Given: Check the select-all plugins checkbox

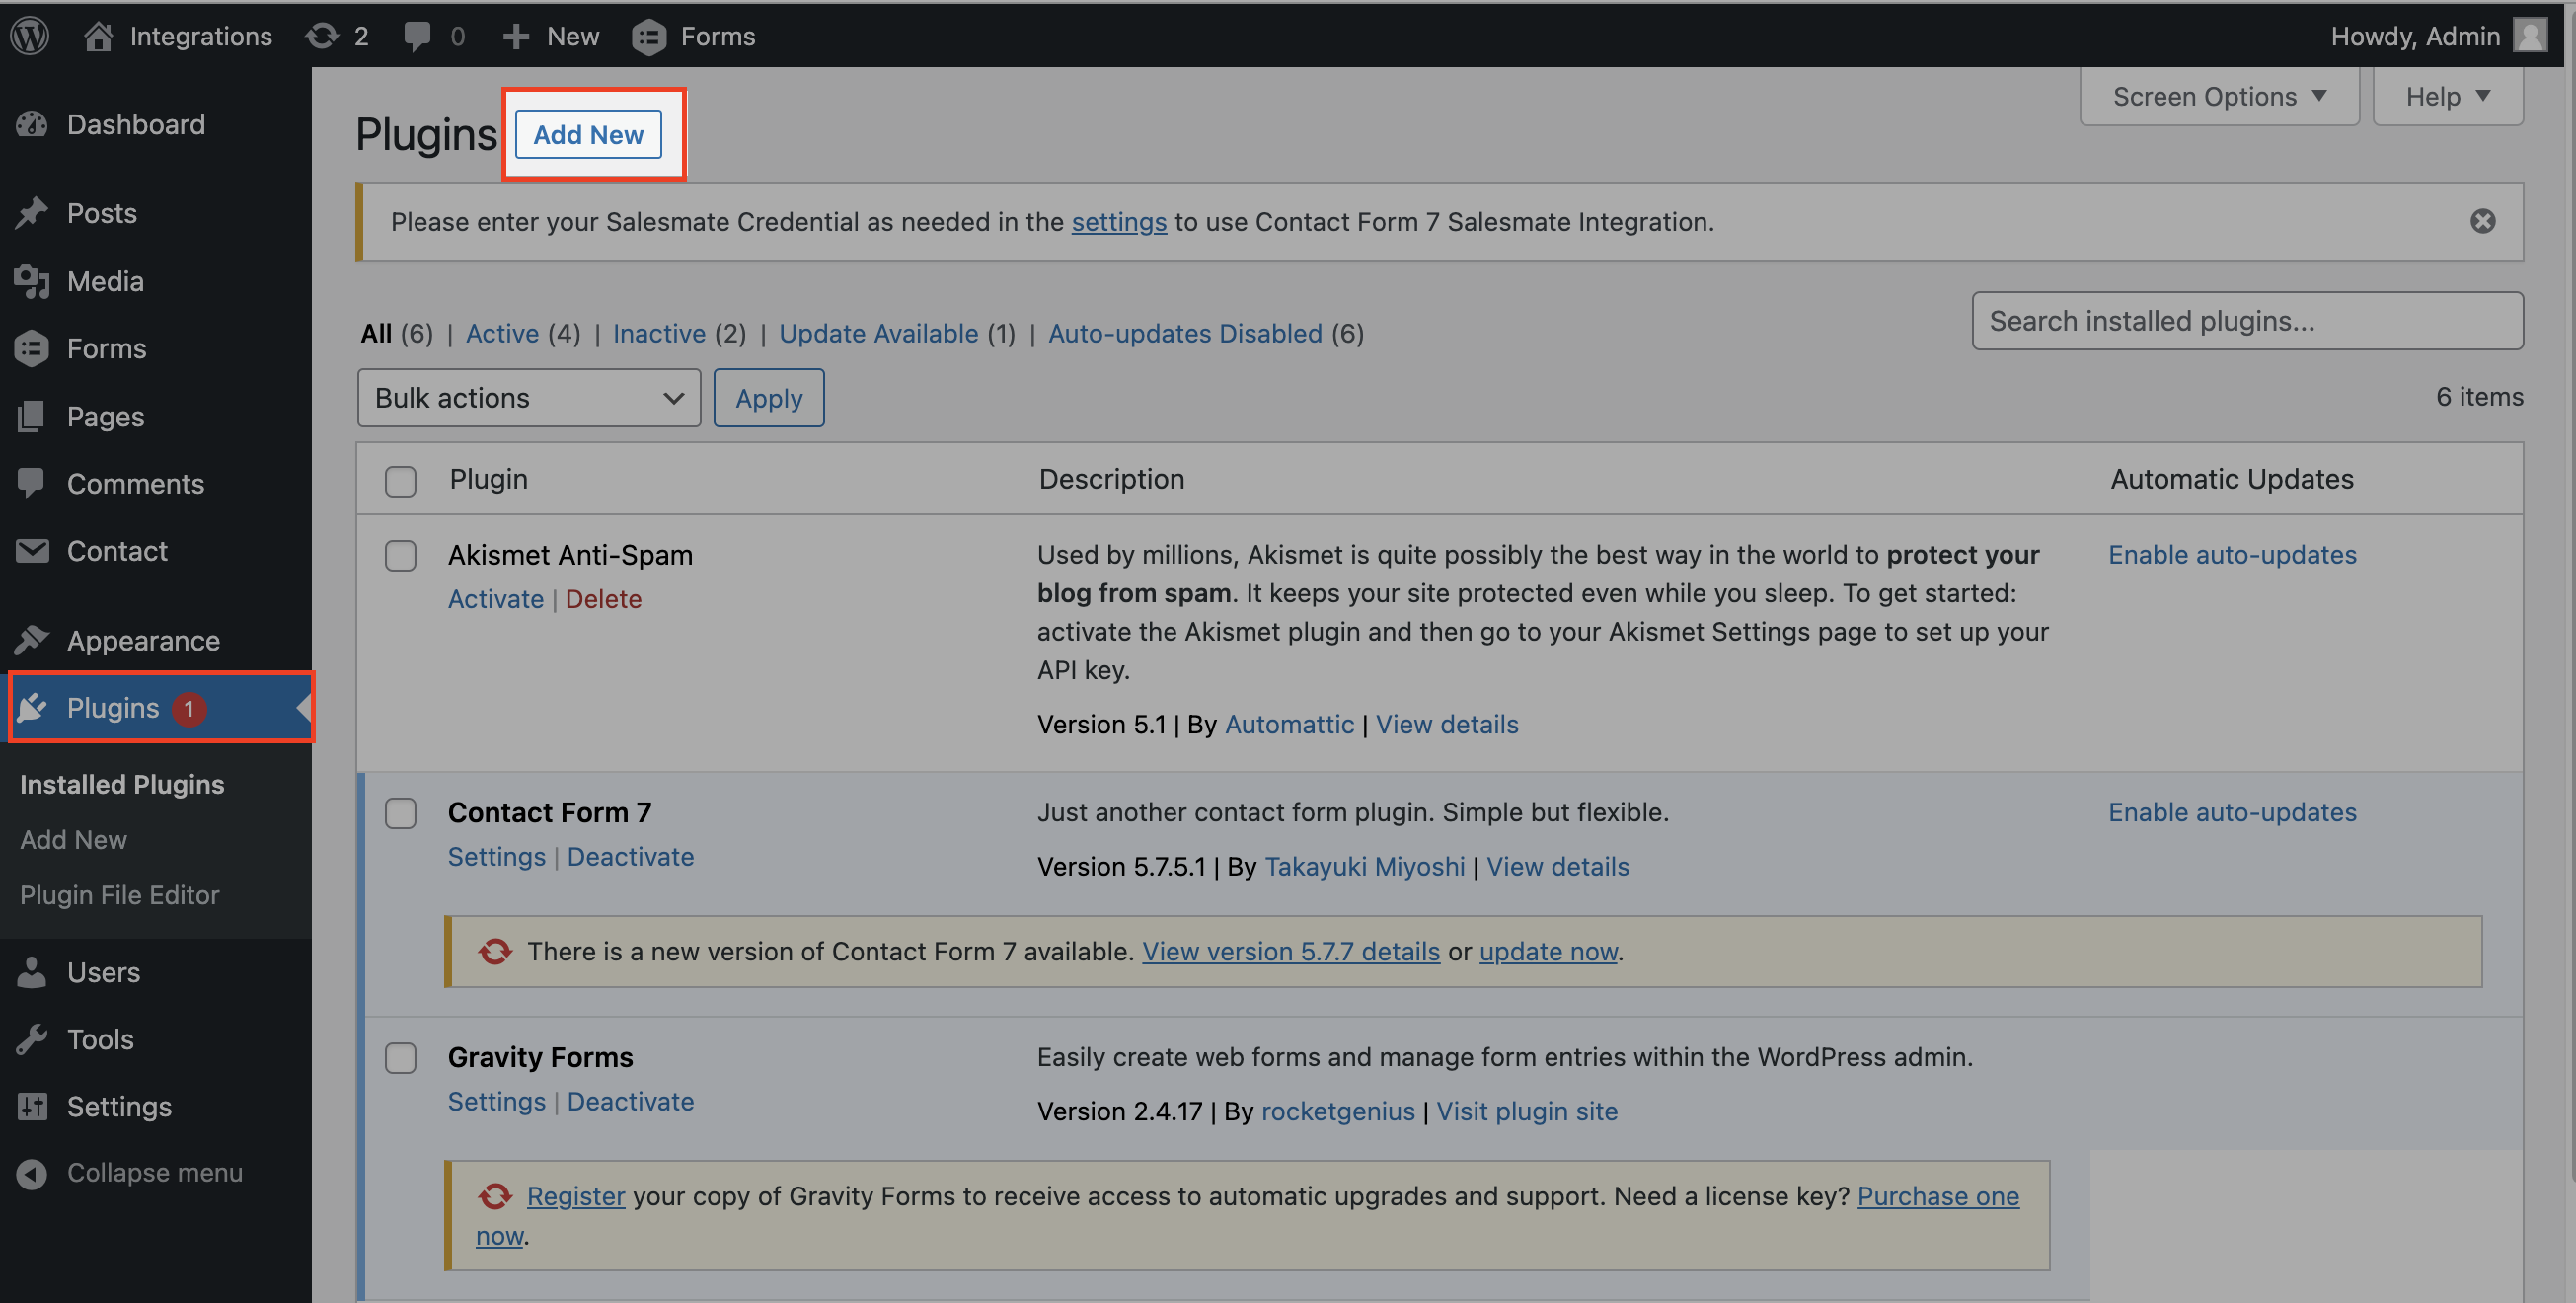Looking at the screenshot, I should tap(400, 481).
